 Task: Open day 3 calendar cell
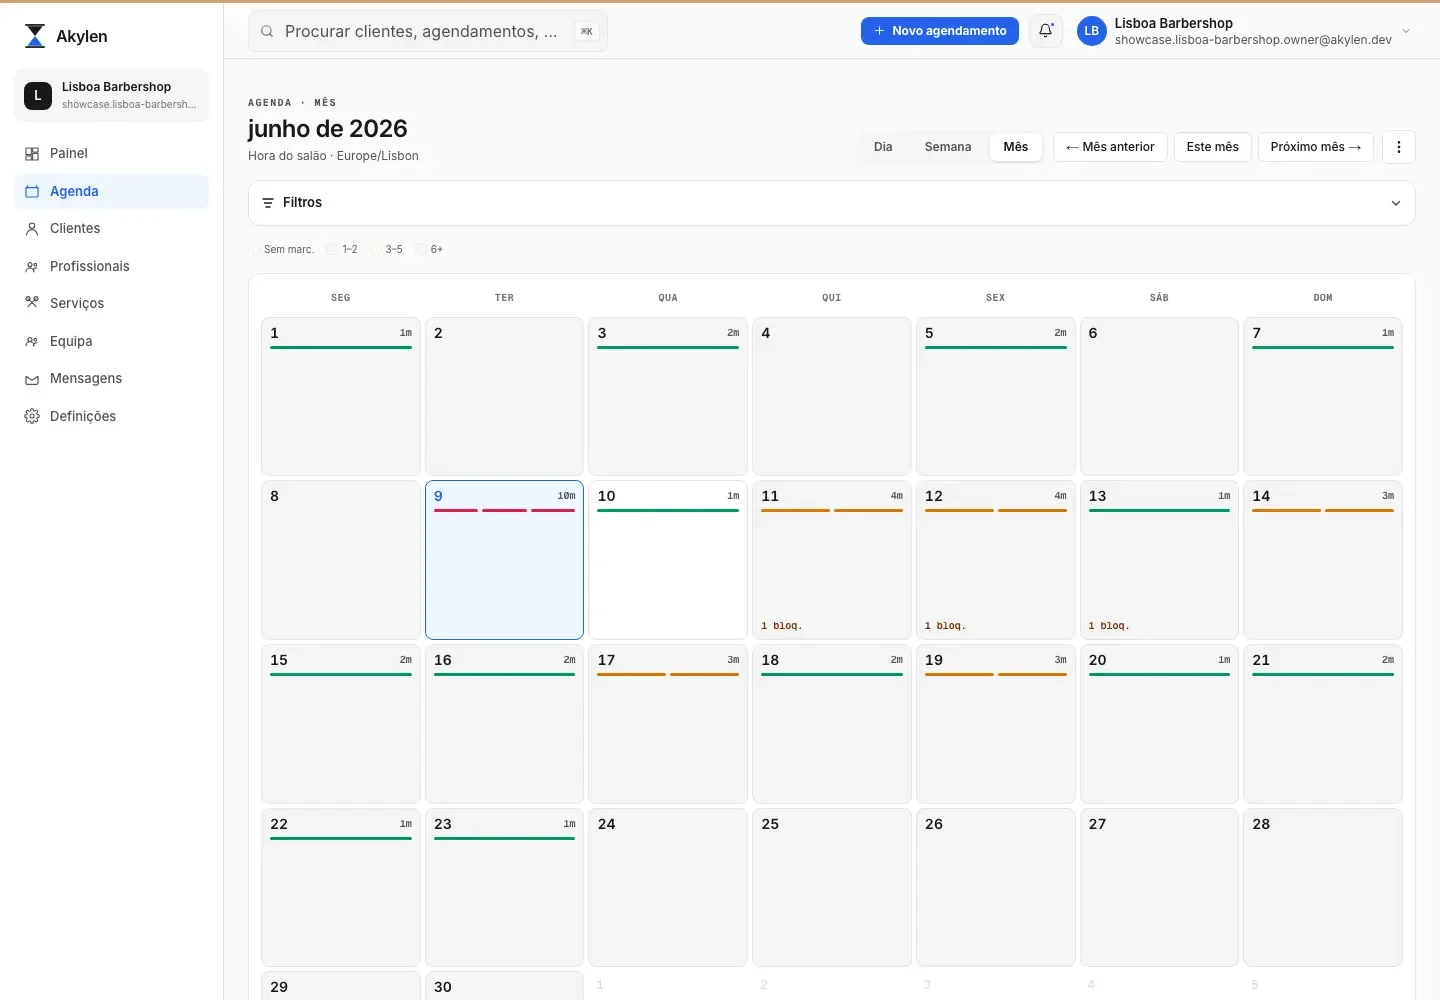(668, 396)
